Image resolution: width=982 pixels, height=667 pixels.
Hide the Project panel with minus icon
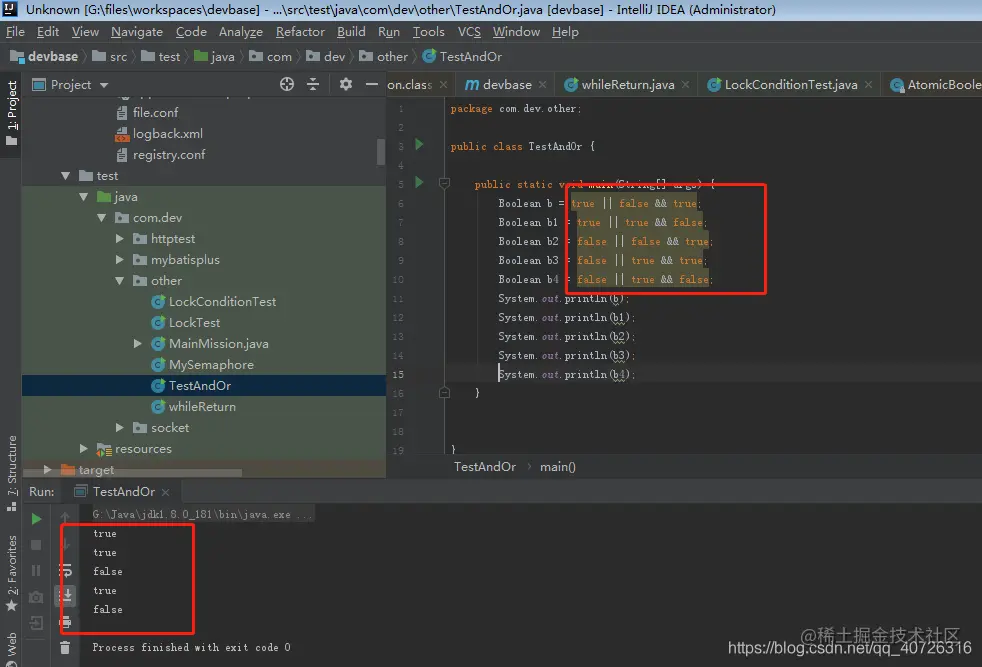coord(371,84)
